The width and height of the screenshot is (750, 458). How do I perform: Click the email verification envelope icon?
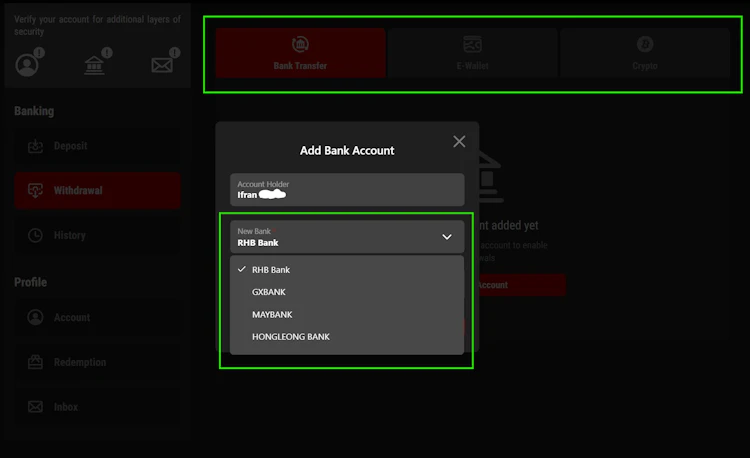pyautogui.click(x=162, y=65)
